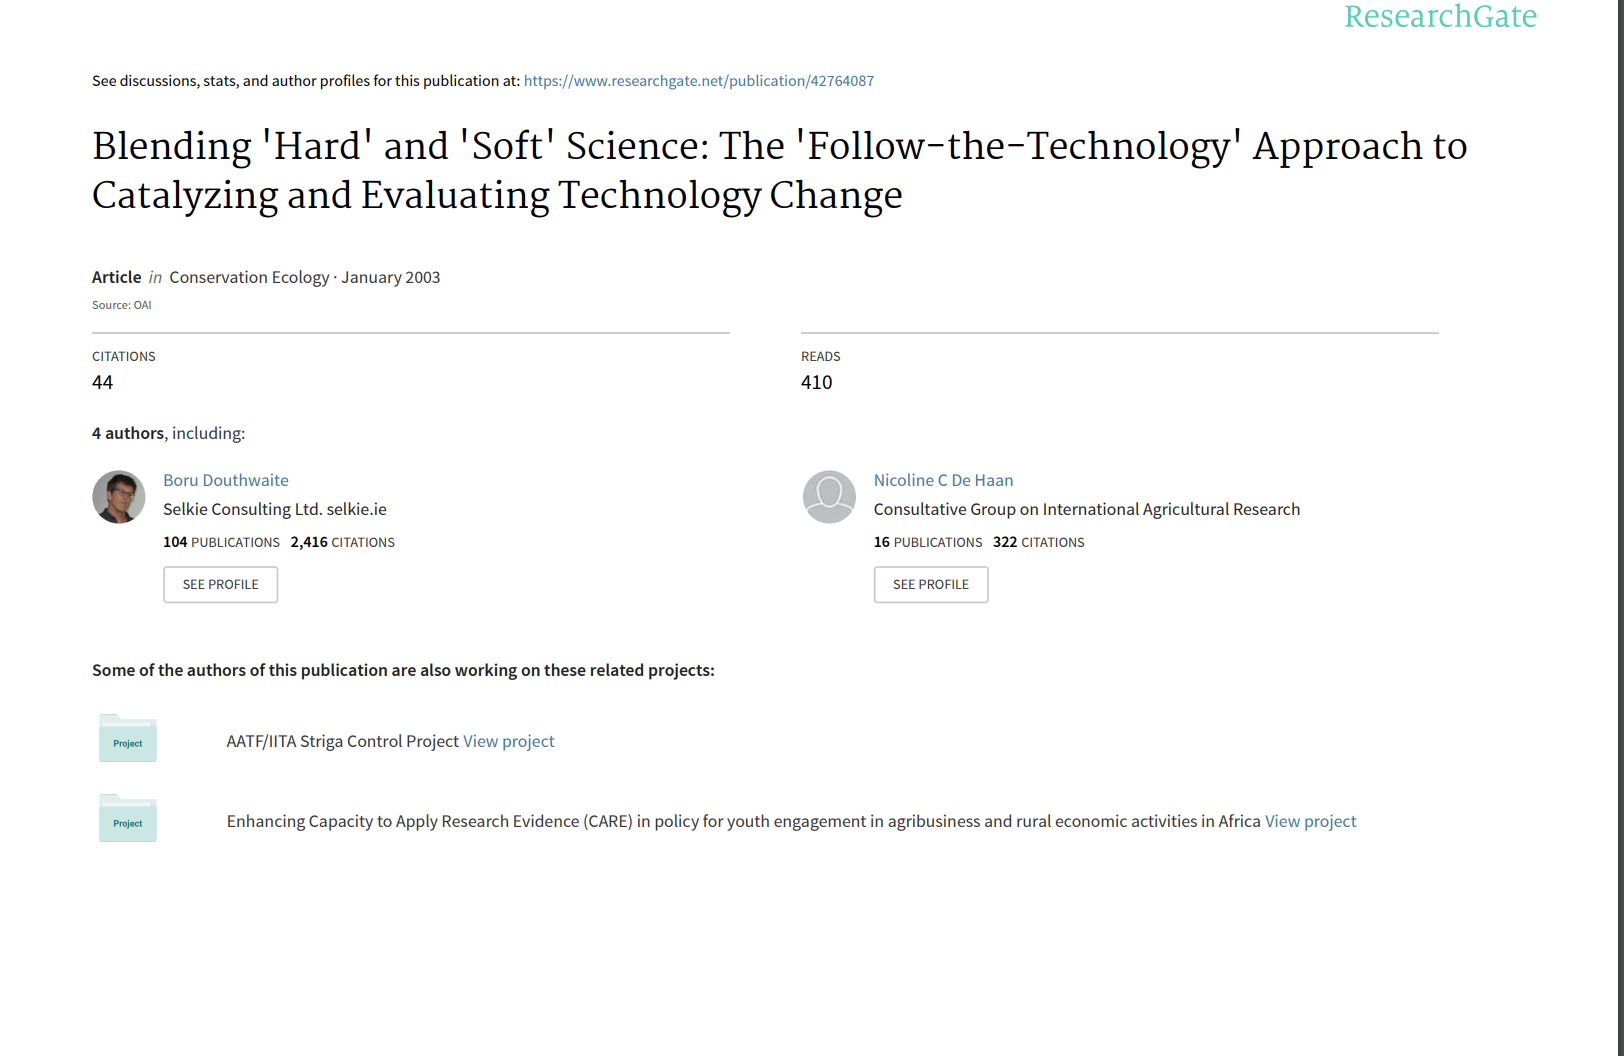This screenshot has height=1056, width=1624.
Task: View project for Enhancing Capacity CARE
Action: click(x=1310, y=821)
